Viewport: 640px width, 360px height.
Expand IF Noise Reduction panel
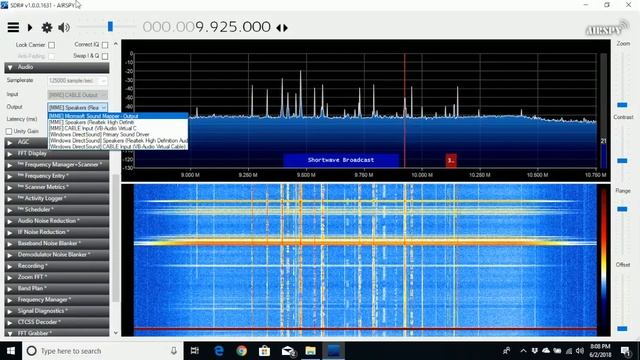[57, 232]
